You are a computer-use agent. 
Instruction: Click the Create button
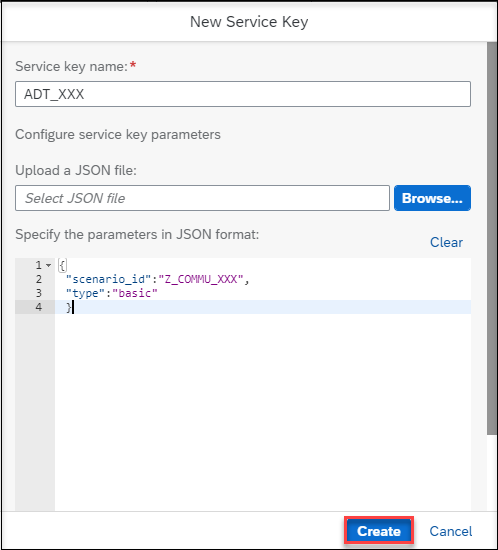click(379, 531)
